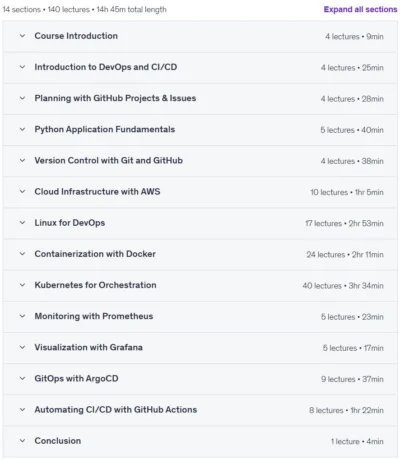This screenshot has width=400, height=460.
Task: Expand the Course Introduction section chevron
Action: [22, 36]
